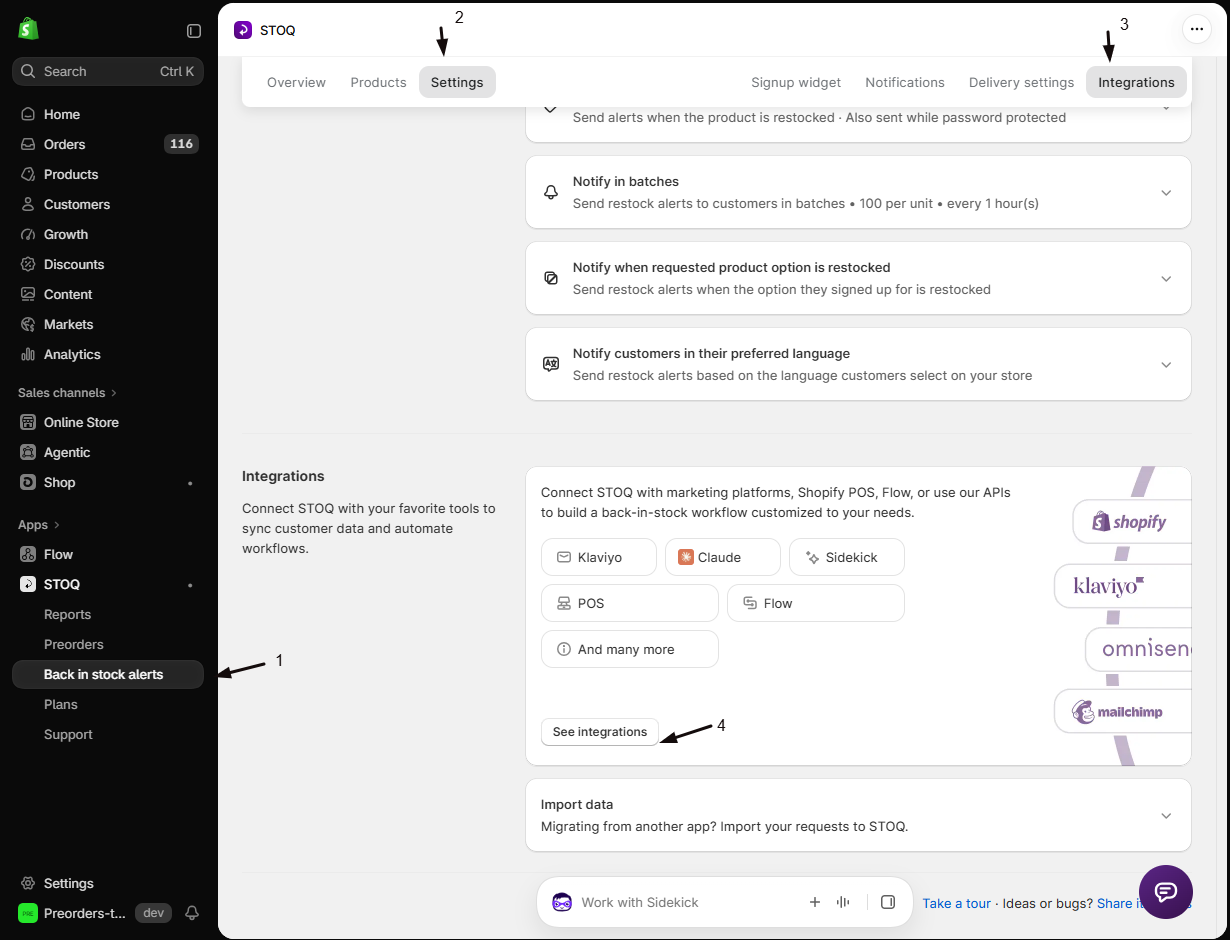The image size is (1230, 940).
Task: Click the Orders inbox icon
Action: pos(28,144)
